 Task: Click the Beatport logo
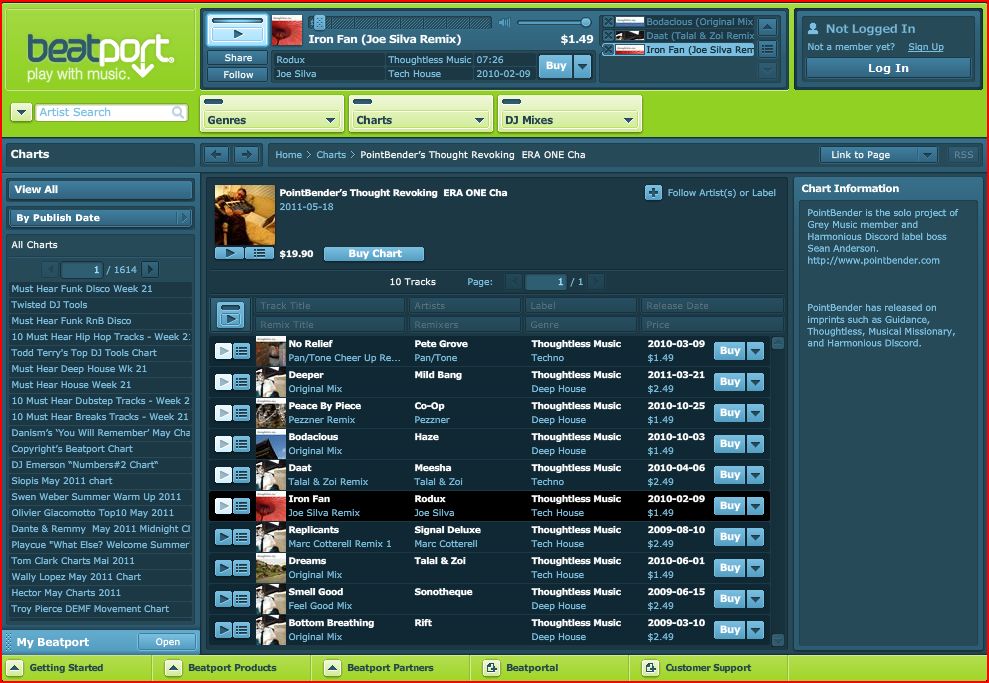pyautogui.click(x=100, y=57)
